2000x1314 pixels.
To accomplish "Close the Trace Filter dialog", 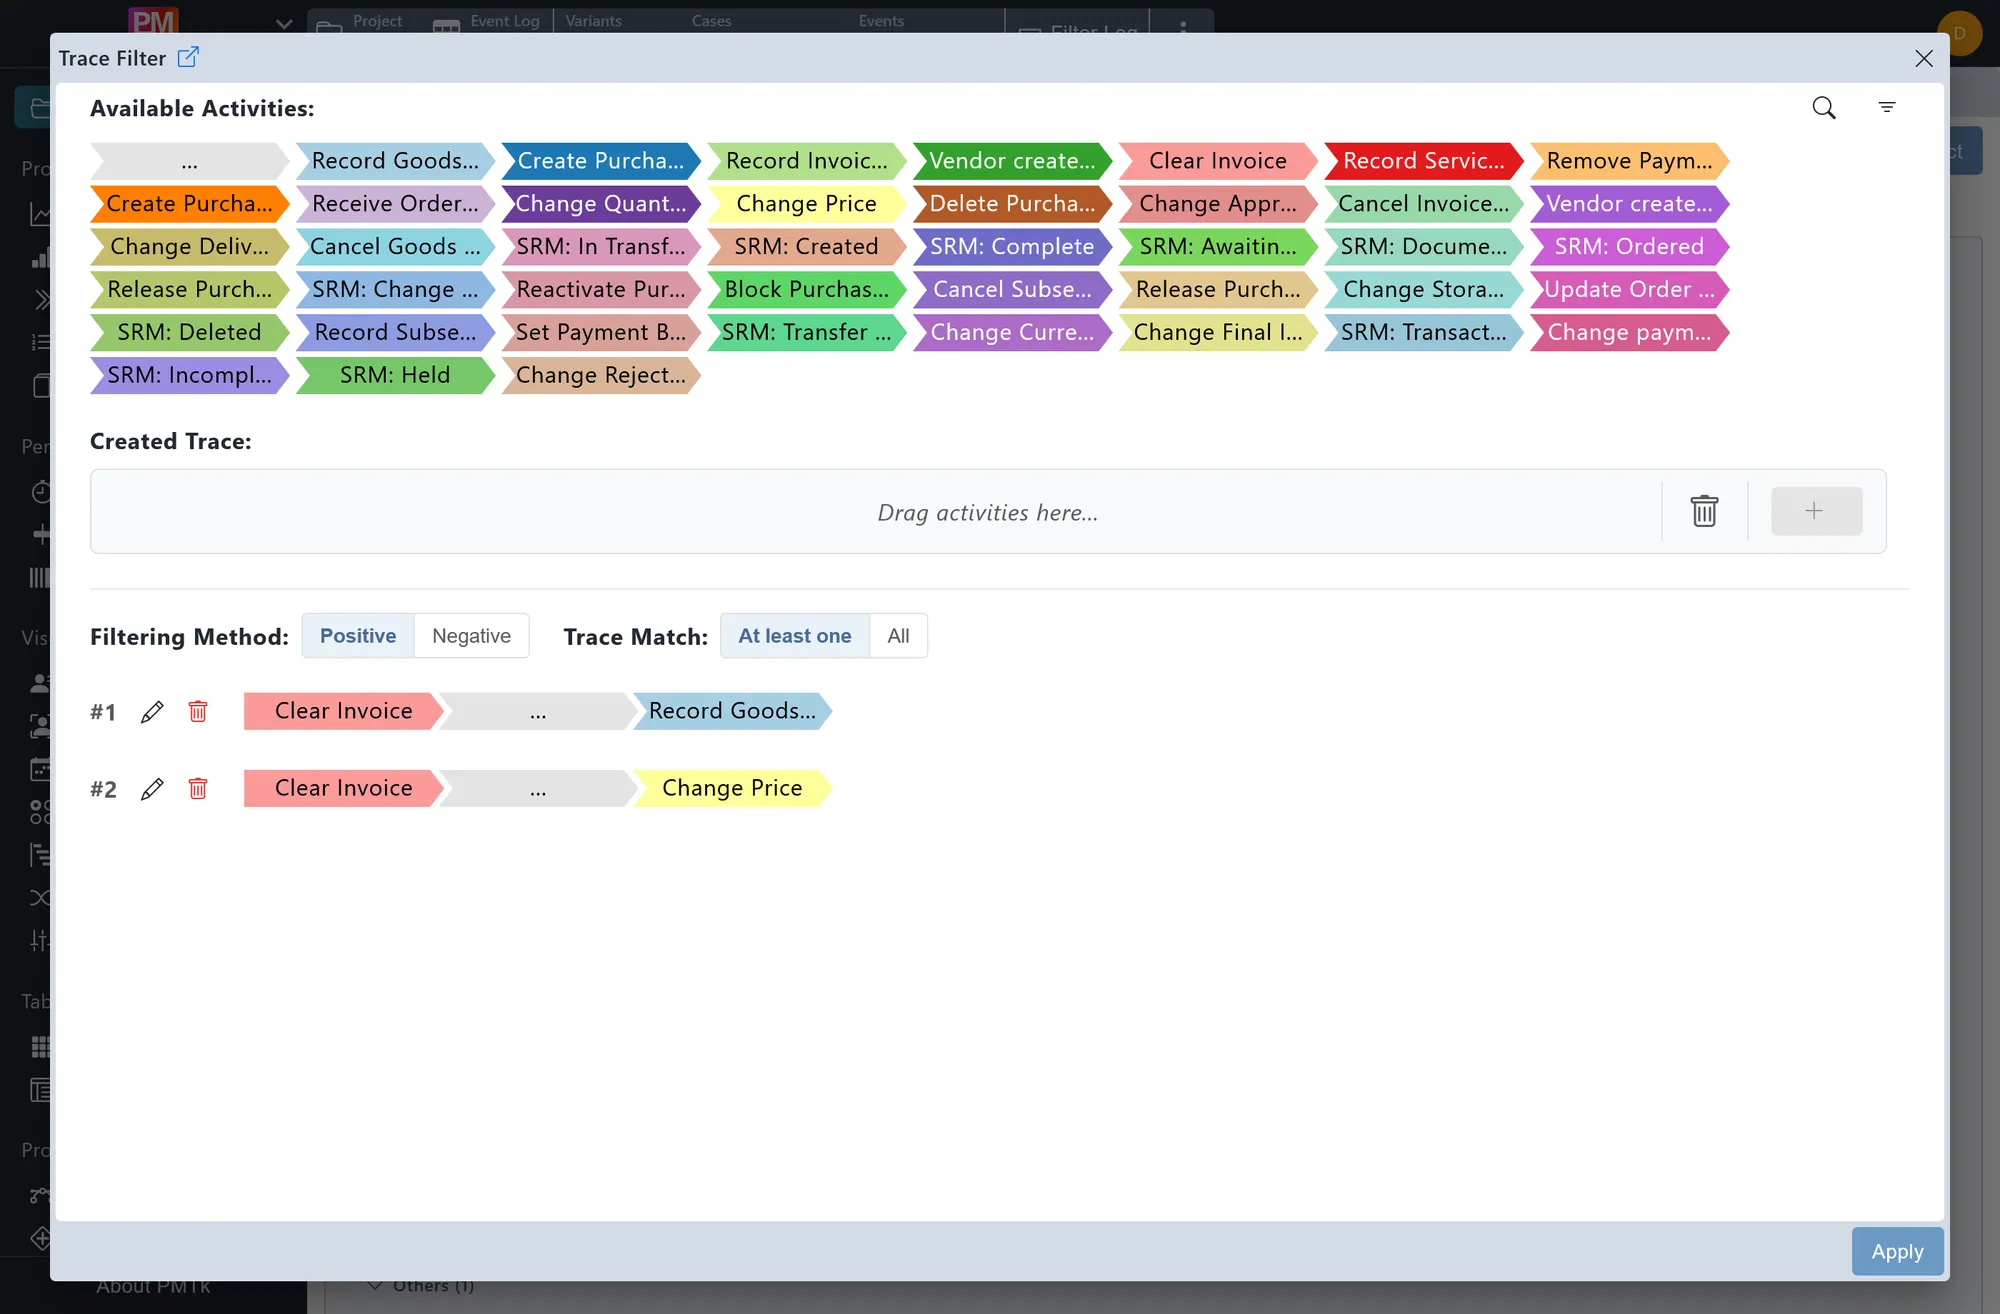I will (x=1924, y=58).
